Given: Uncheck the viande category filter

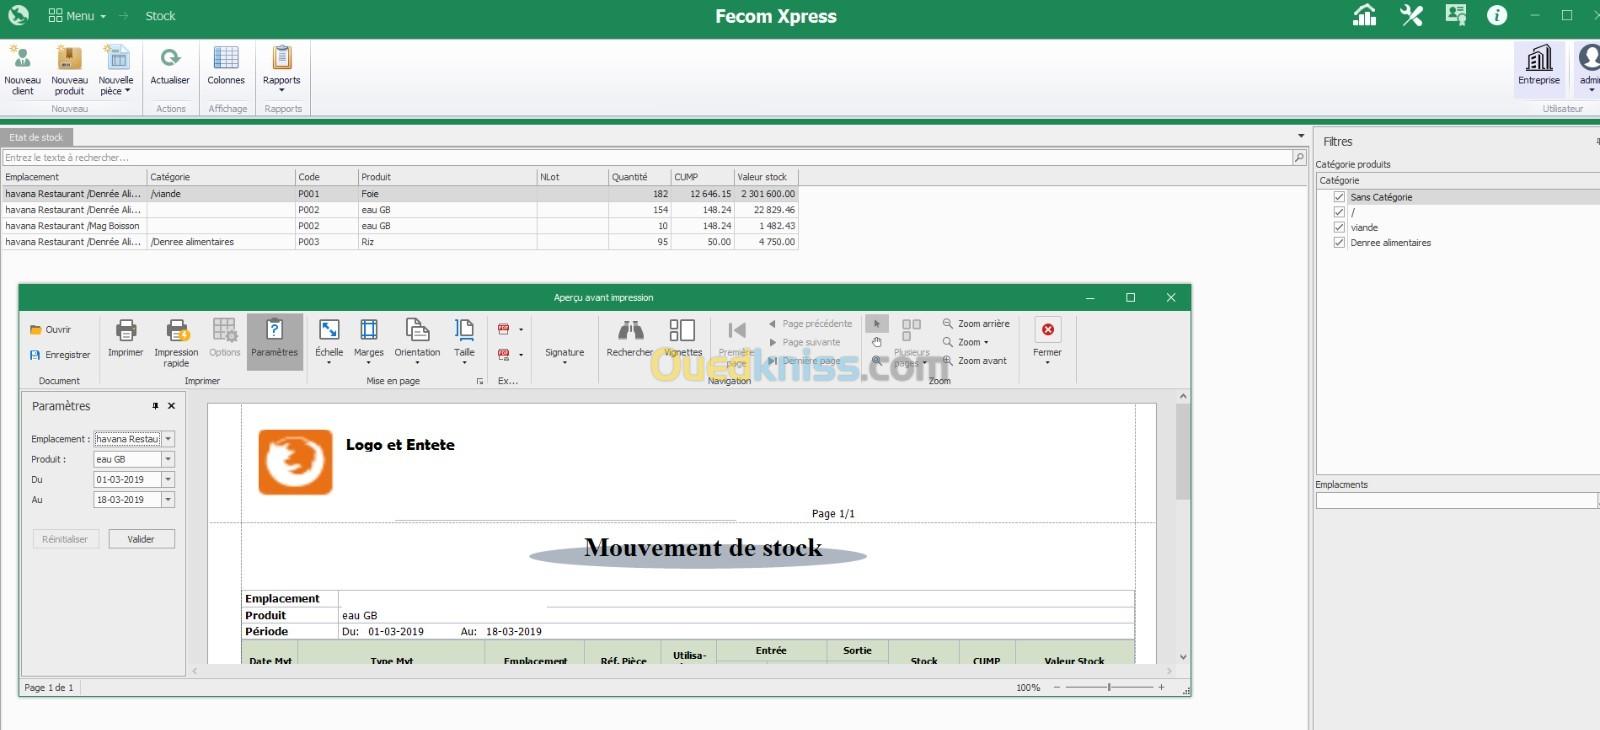Looking at the screenshot, I should point(1339,227).
